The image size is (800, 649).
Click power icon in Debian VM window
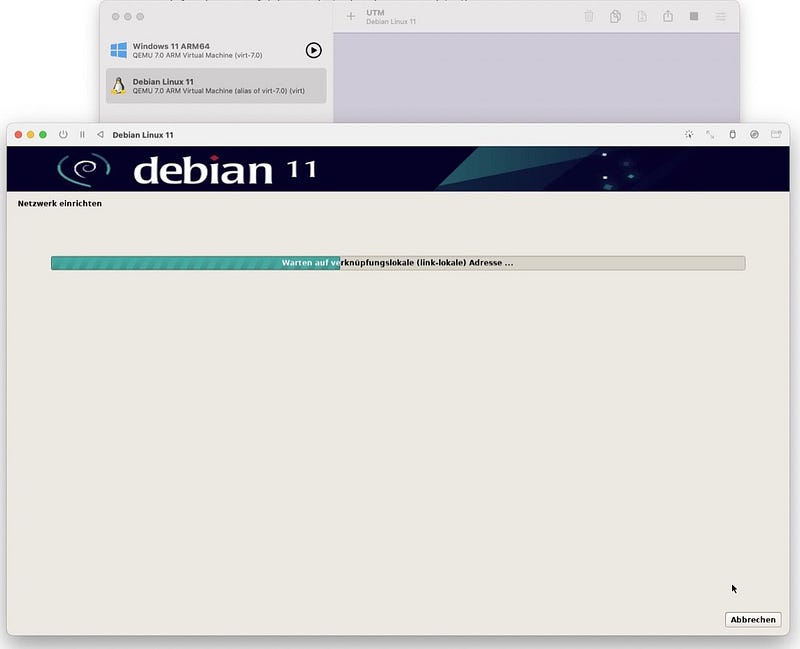(63, 135)
